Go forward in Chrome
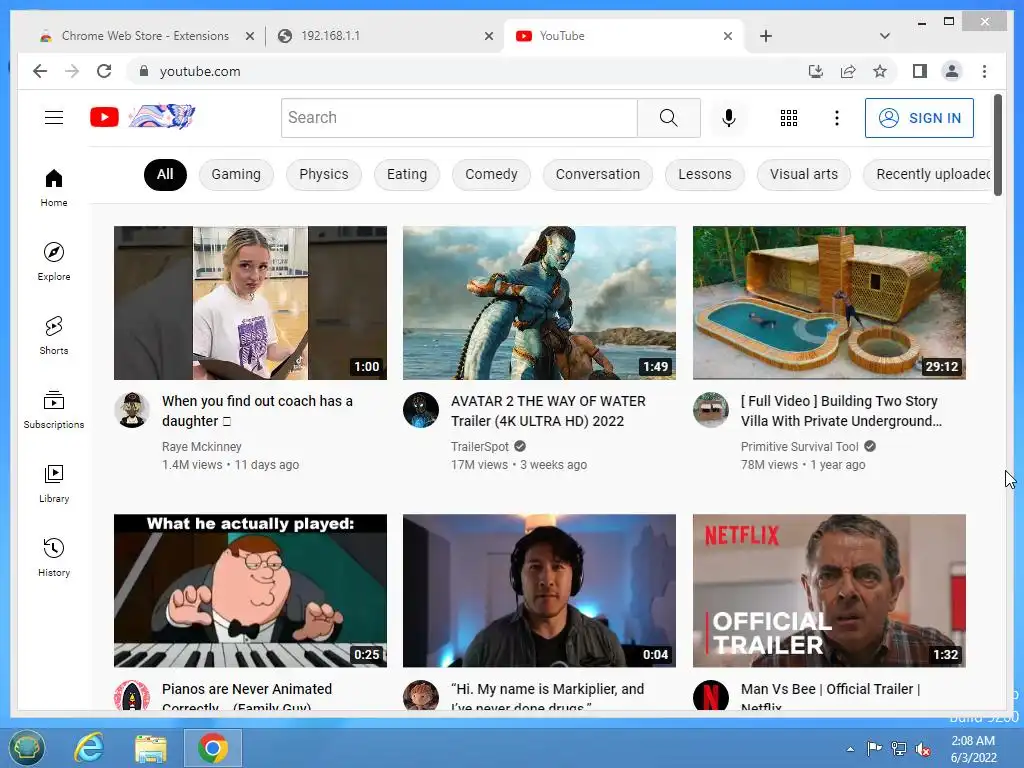The width and height of the screenshot is (1024, 768). click(72, 71)
